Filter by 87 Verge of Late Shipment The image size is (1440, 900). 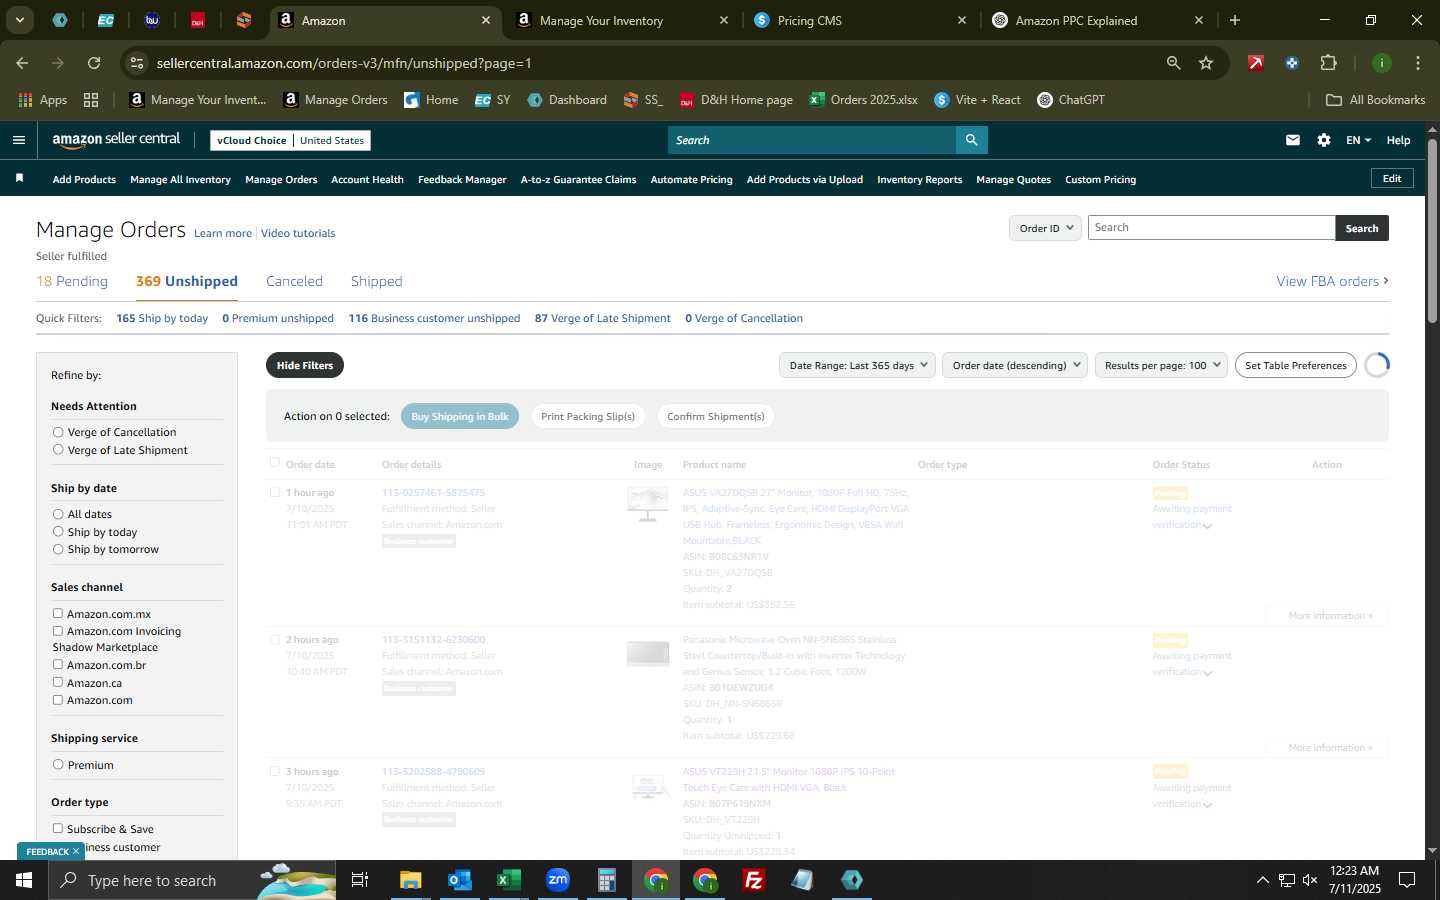click(602, 318)
